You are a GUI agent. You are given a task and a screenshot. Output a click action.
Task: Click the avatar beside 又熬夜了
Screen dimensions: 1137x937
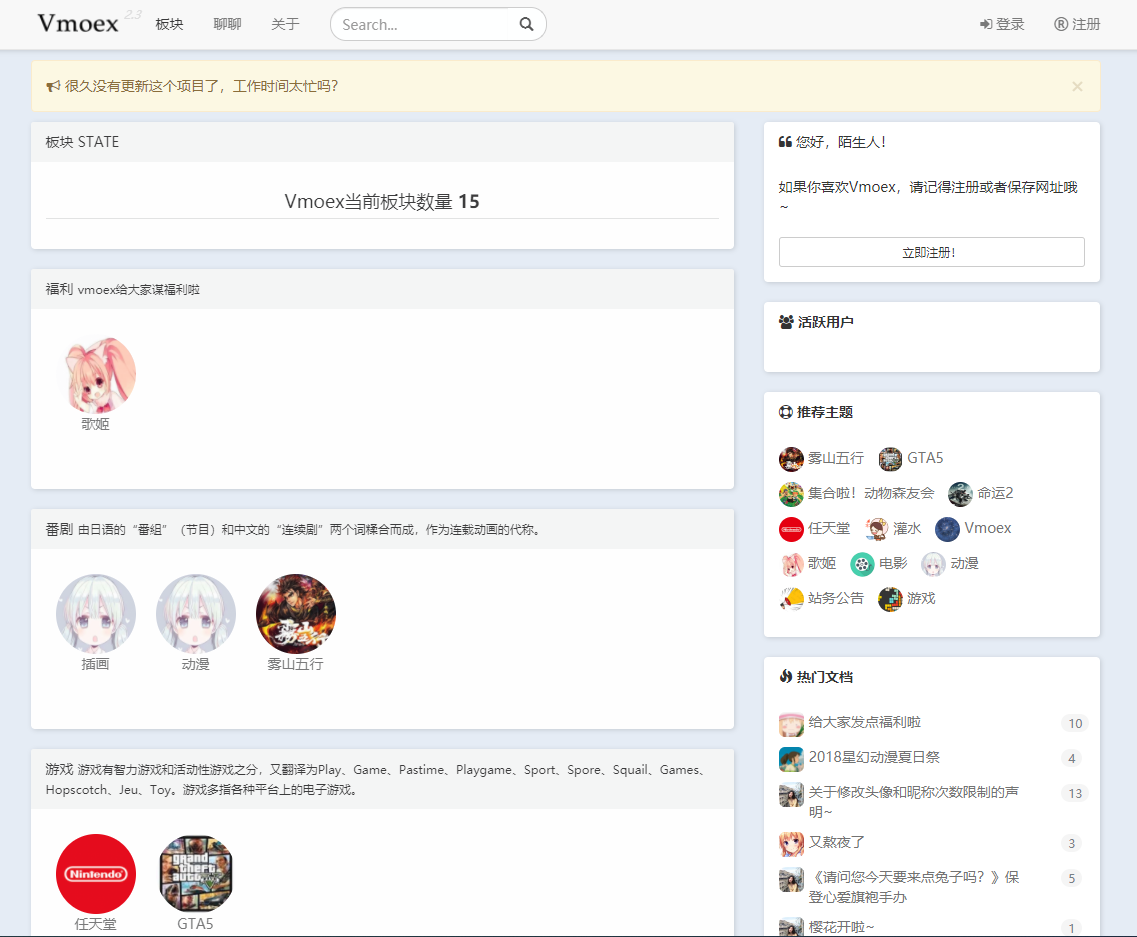[x=791, y=844]
